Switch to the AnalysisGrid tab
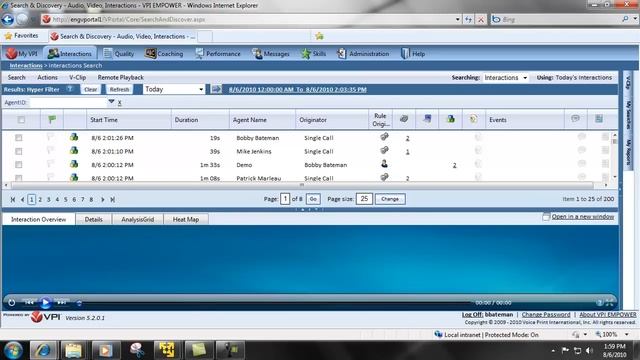The height and width of the screenshot is (360, 640). click(x=138, y=219)
